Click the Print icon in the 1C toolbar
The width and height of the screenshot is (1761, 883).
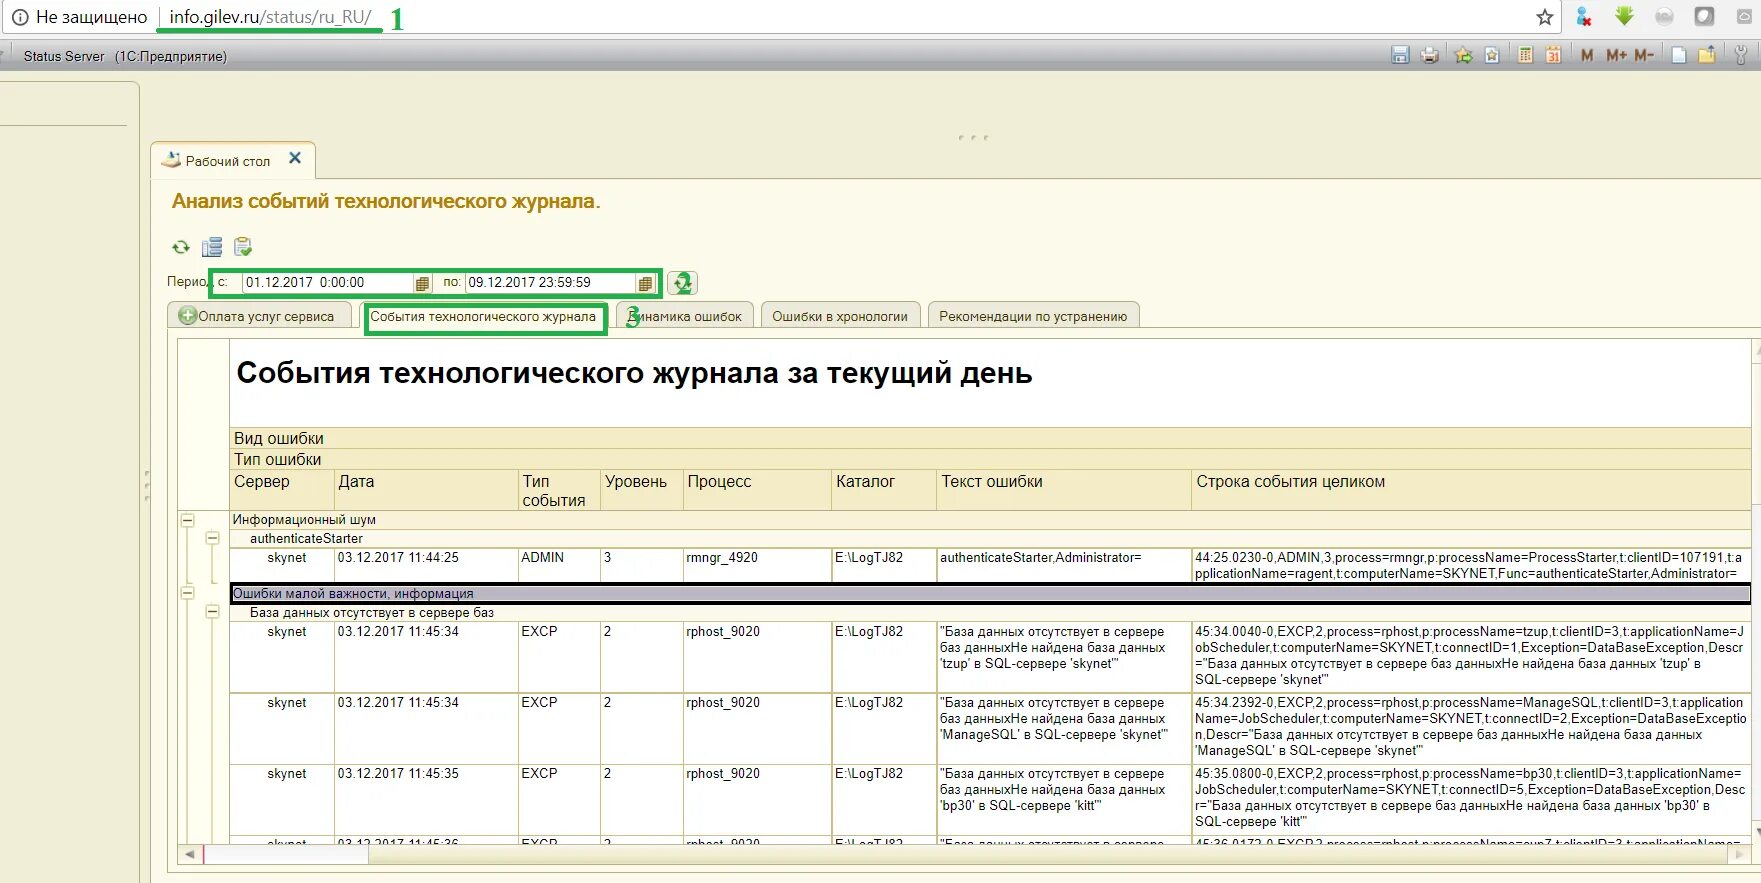coord(1430,55)
